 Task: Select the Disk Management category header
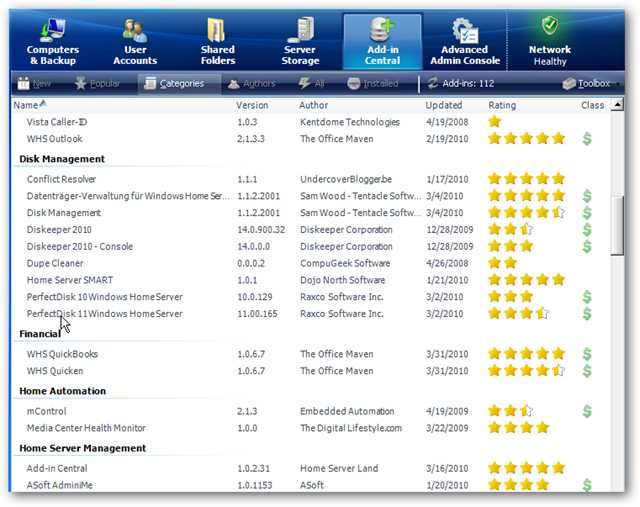click(x=62, y=159)
